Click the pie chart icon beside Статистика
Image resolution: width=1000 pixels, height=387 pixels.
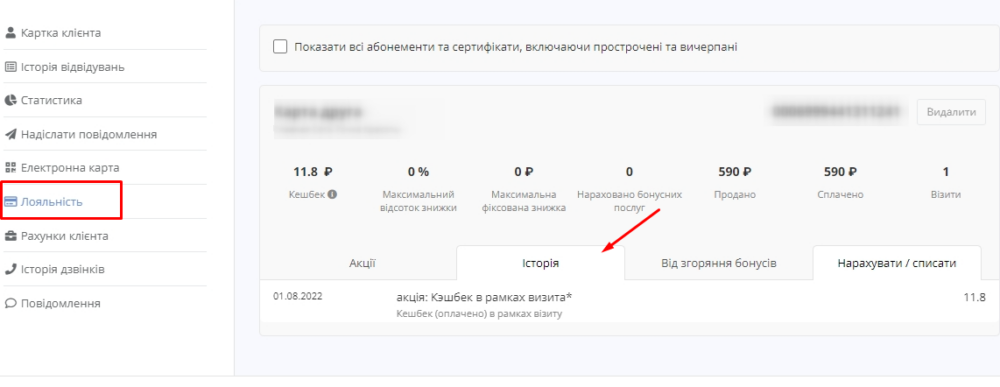pyautogui.click(x=10, y=101)
